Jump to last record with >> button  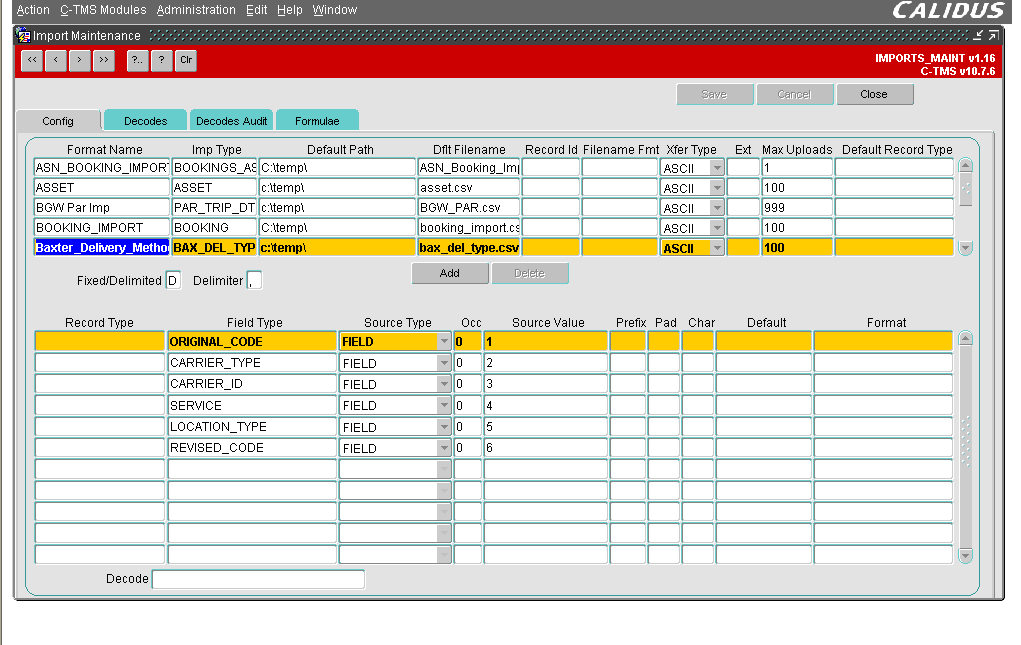click(104, 61)
